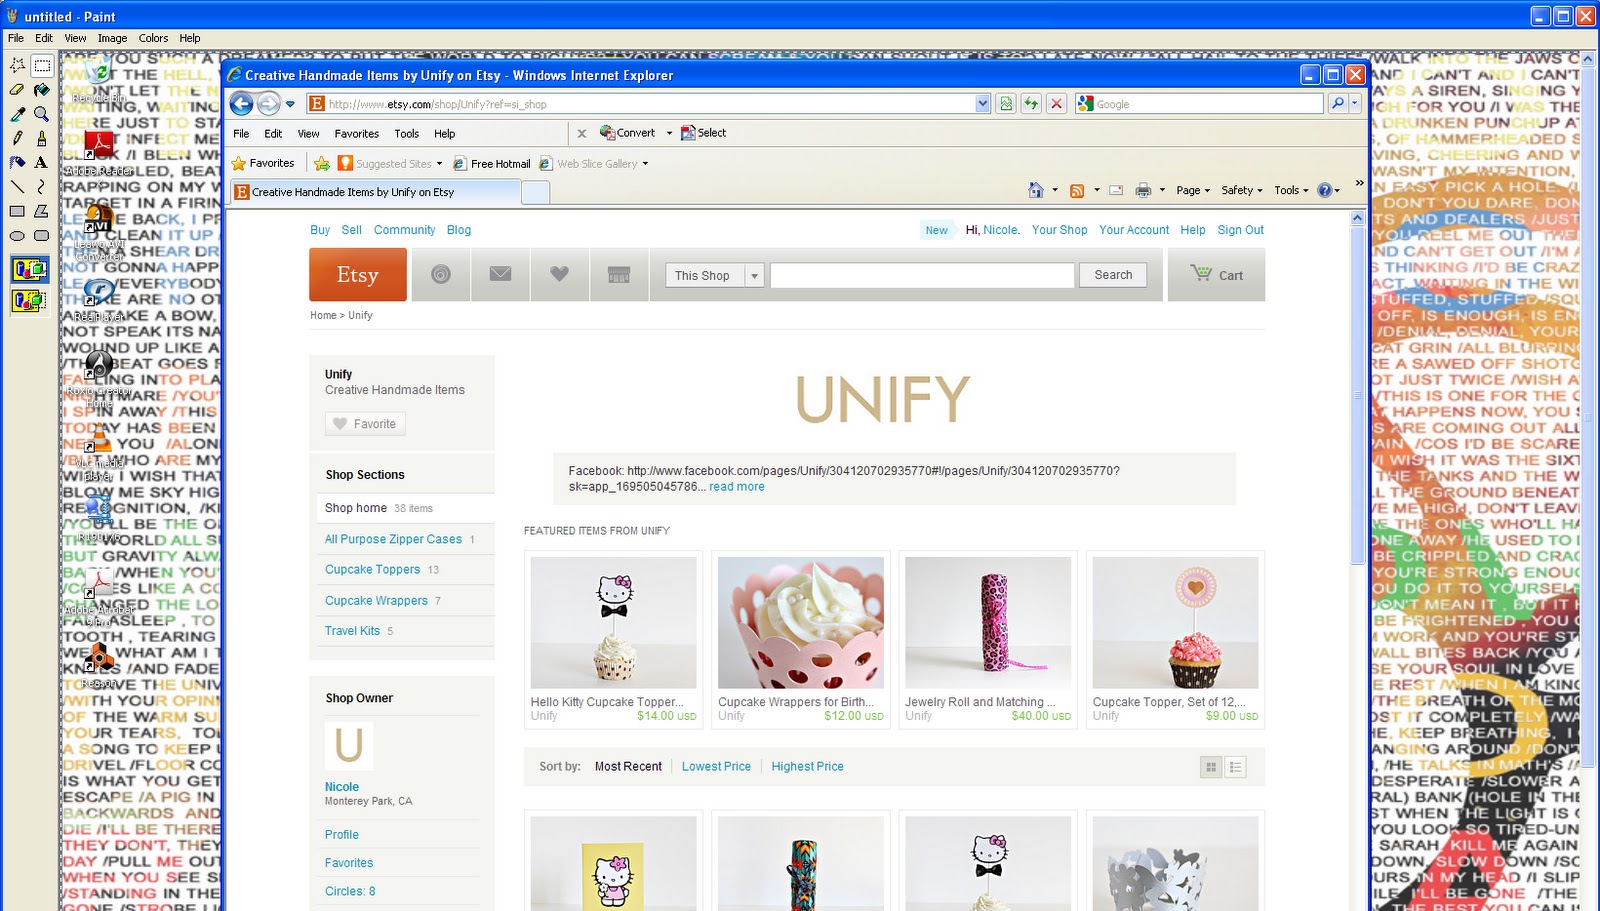Enable transparent selection mode in Paint

pos(29,299)
